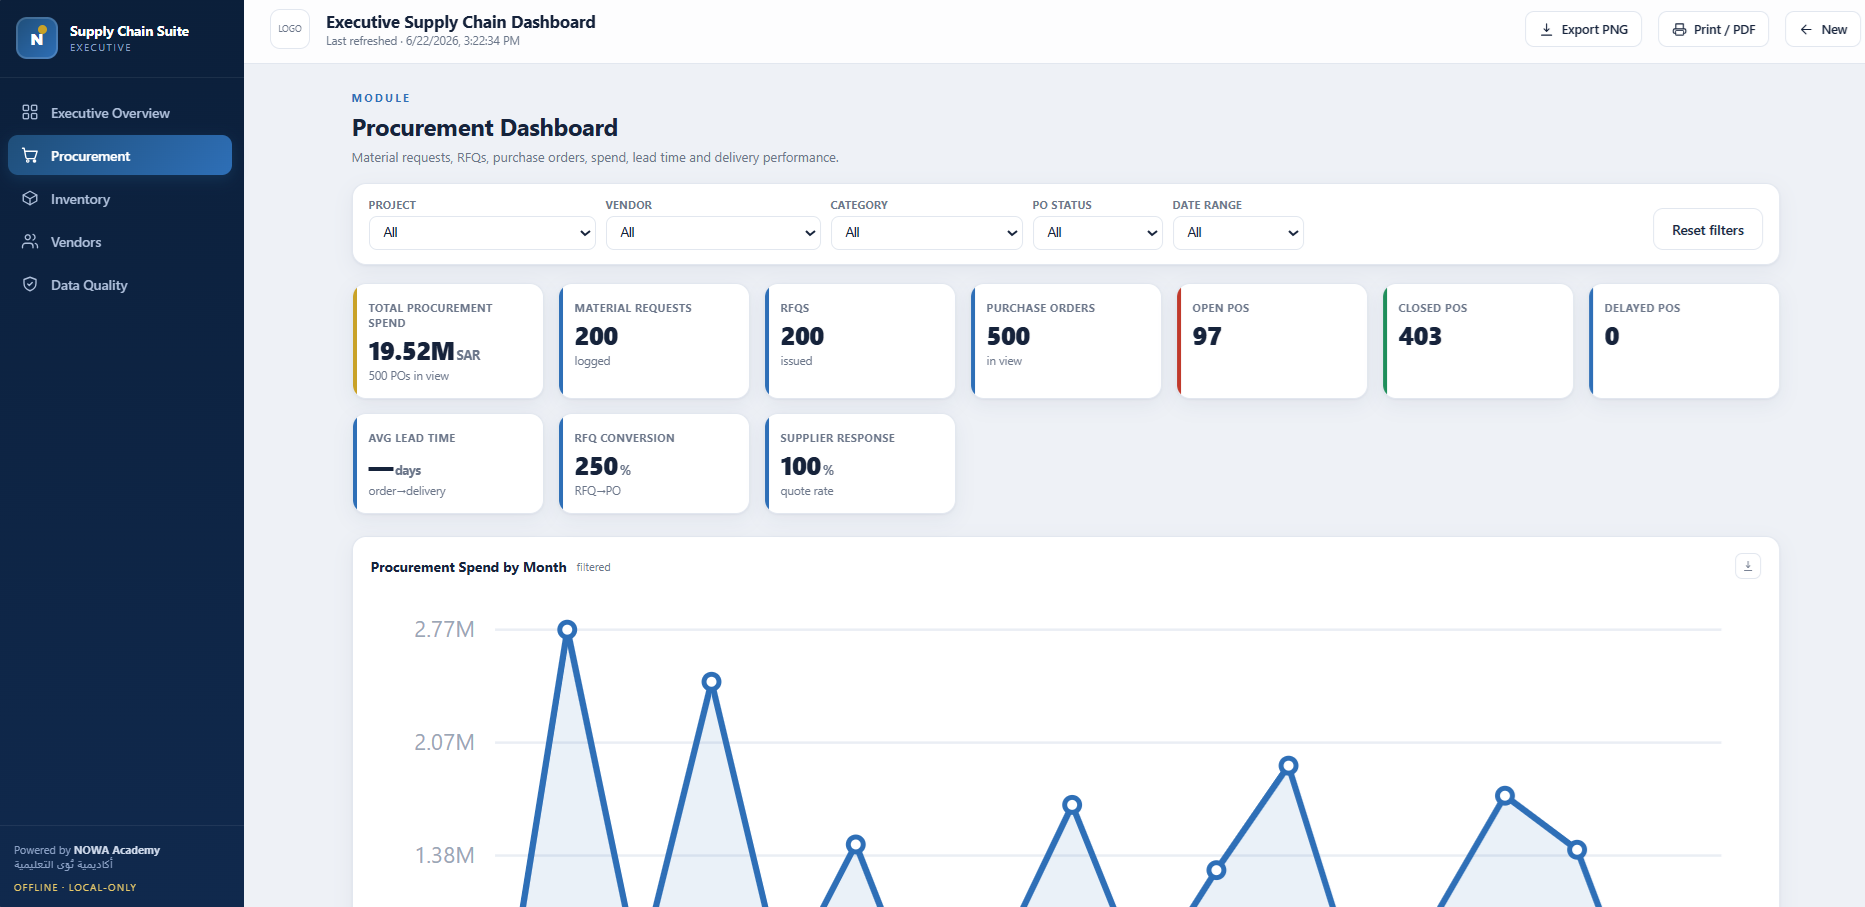Expand the PO Status dropdown
This screenshot has width=1865, height=907.
pyautogui.click(x=1097, y=232)
